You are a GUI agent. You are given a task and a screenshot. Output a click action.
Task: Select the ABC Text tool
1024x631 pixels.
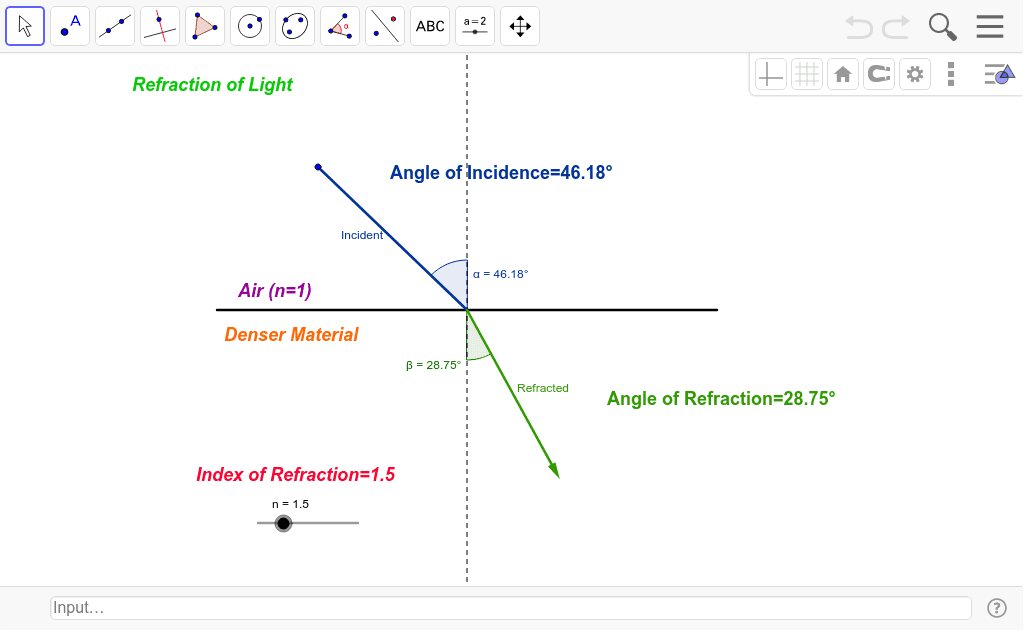pyautogui.click(x=430, y=26)
